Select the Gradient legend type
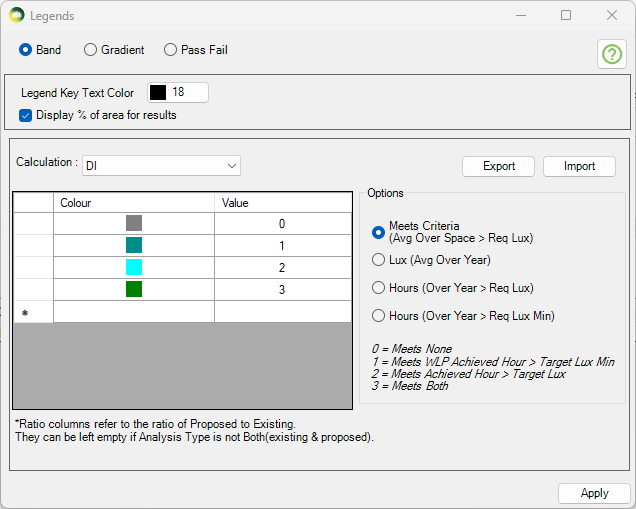Screen dimensions: 636x509 [x=91, y=50]
